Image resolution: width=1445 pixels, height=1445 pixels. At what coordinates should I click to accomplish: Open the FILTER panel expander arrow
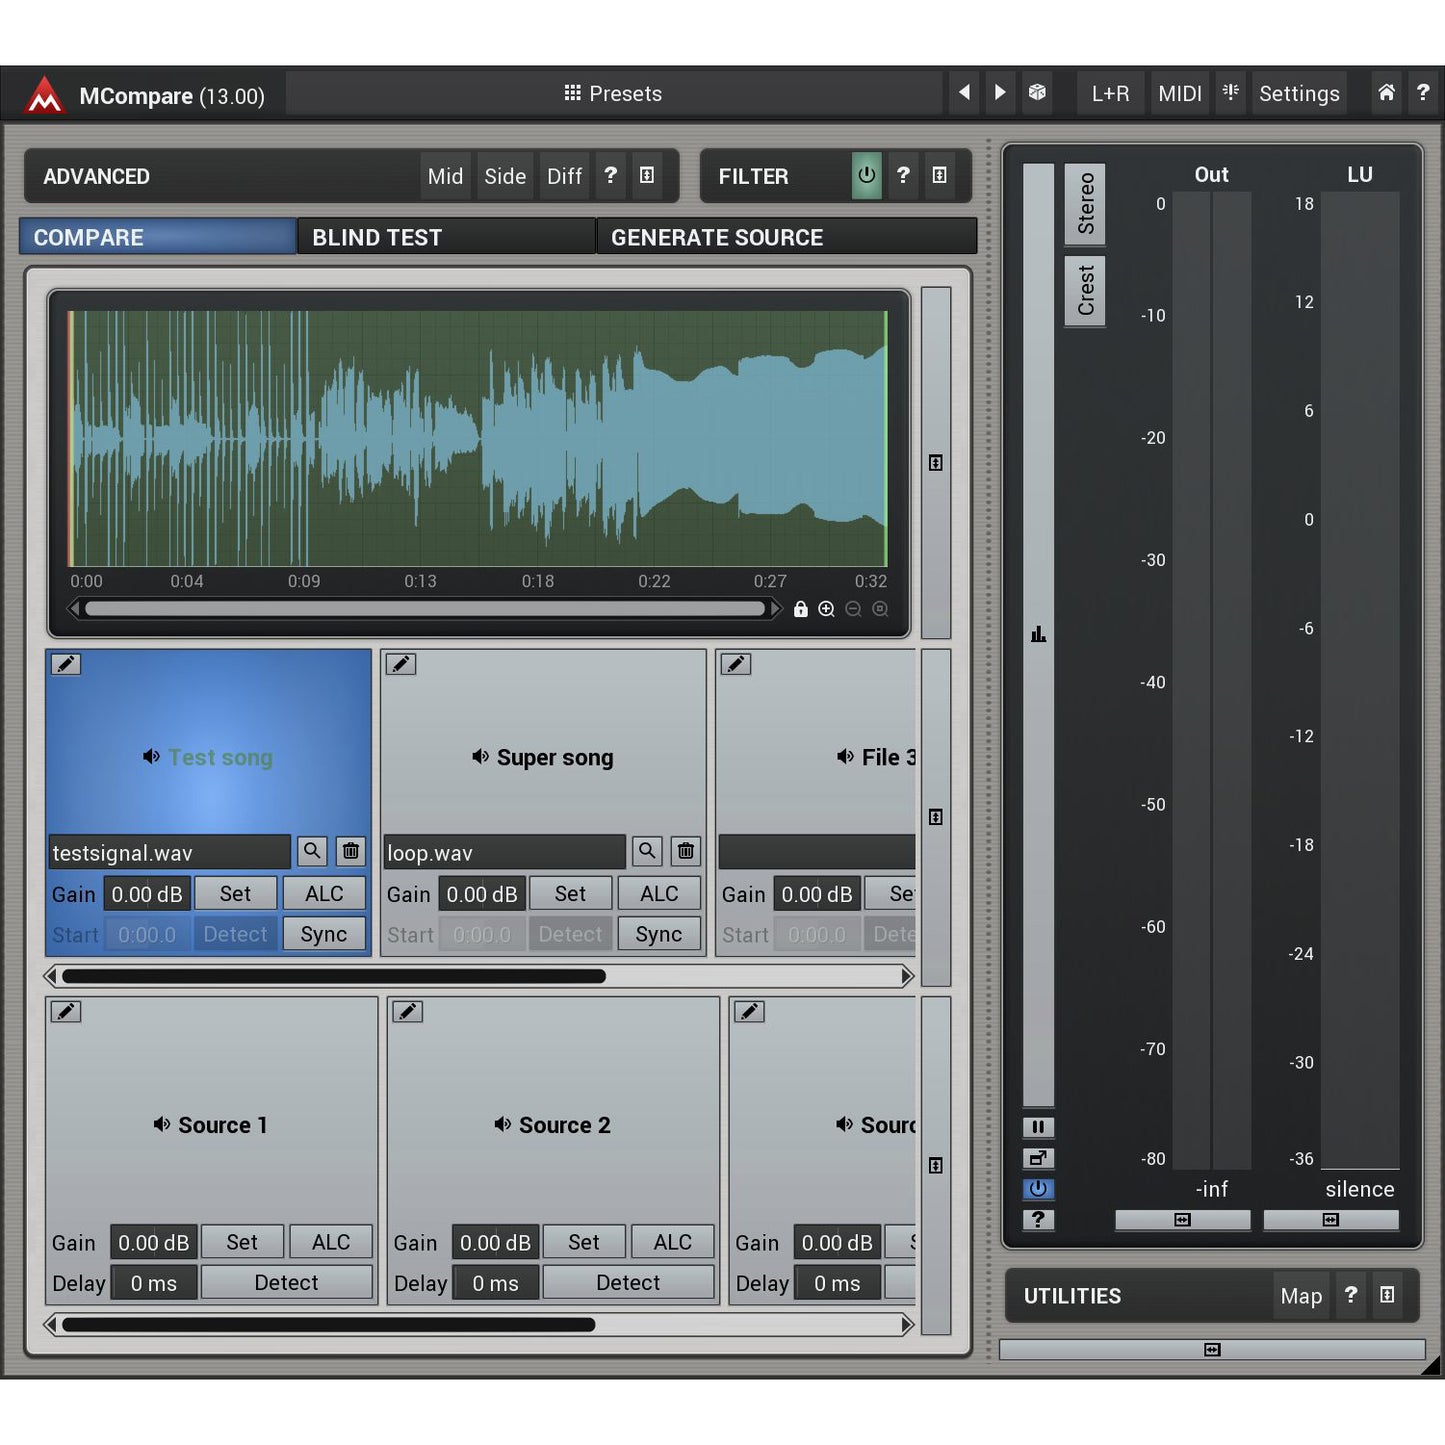939,176
